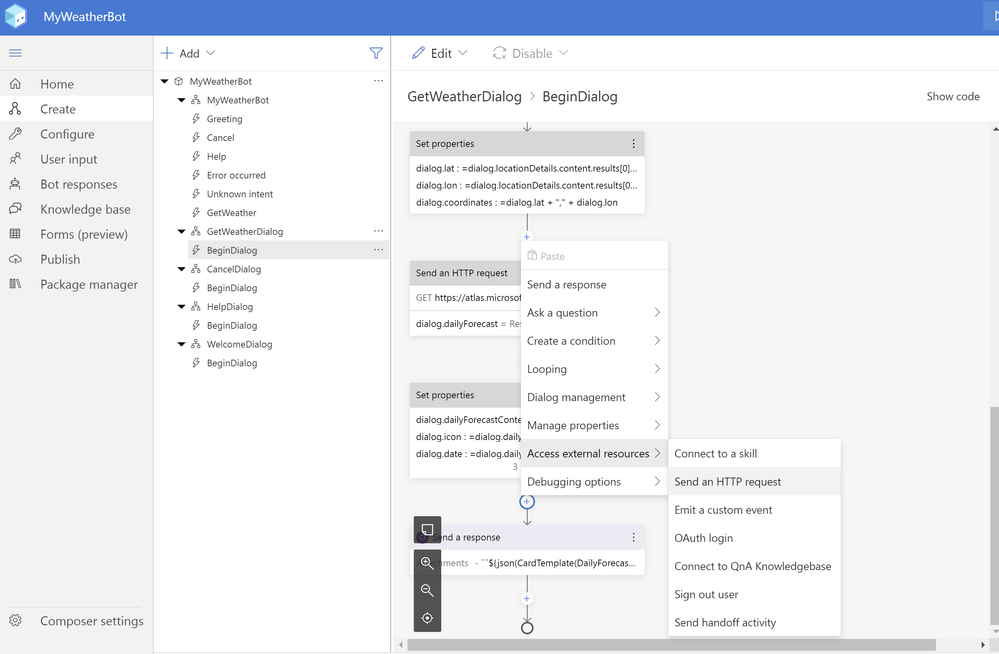Open the Knowledge base page
Screen dimensions: 999x654
click(x=76, y=209)
